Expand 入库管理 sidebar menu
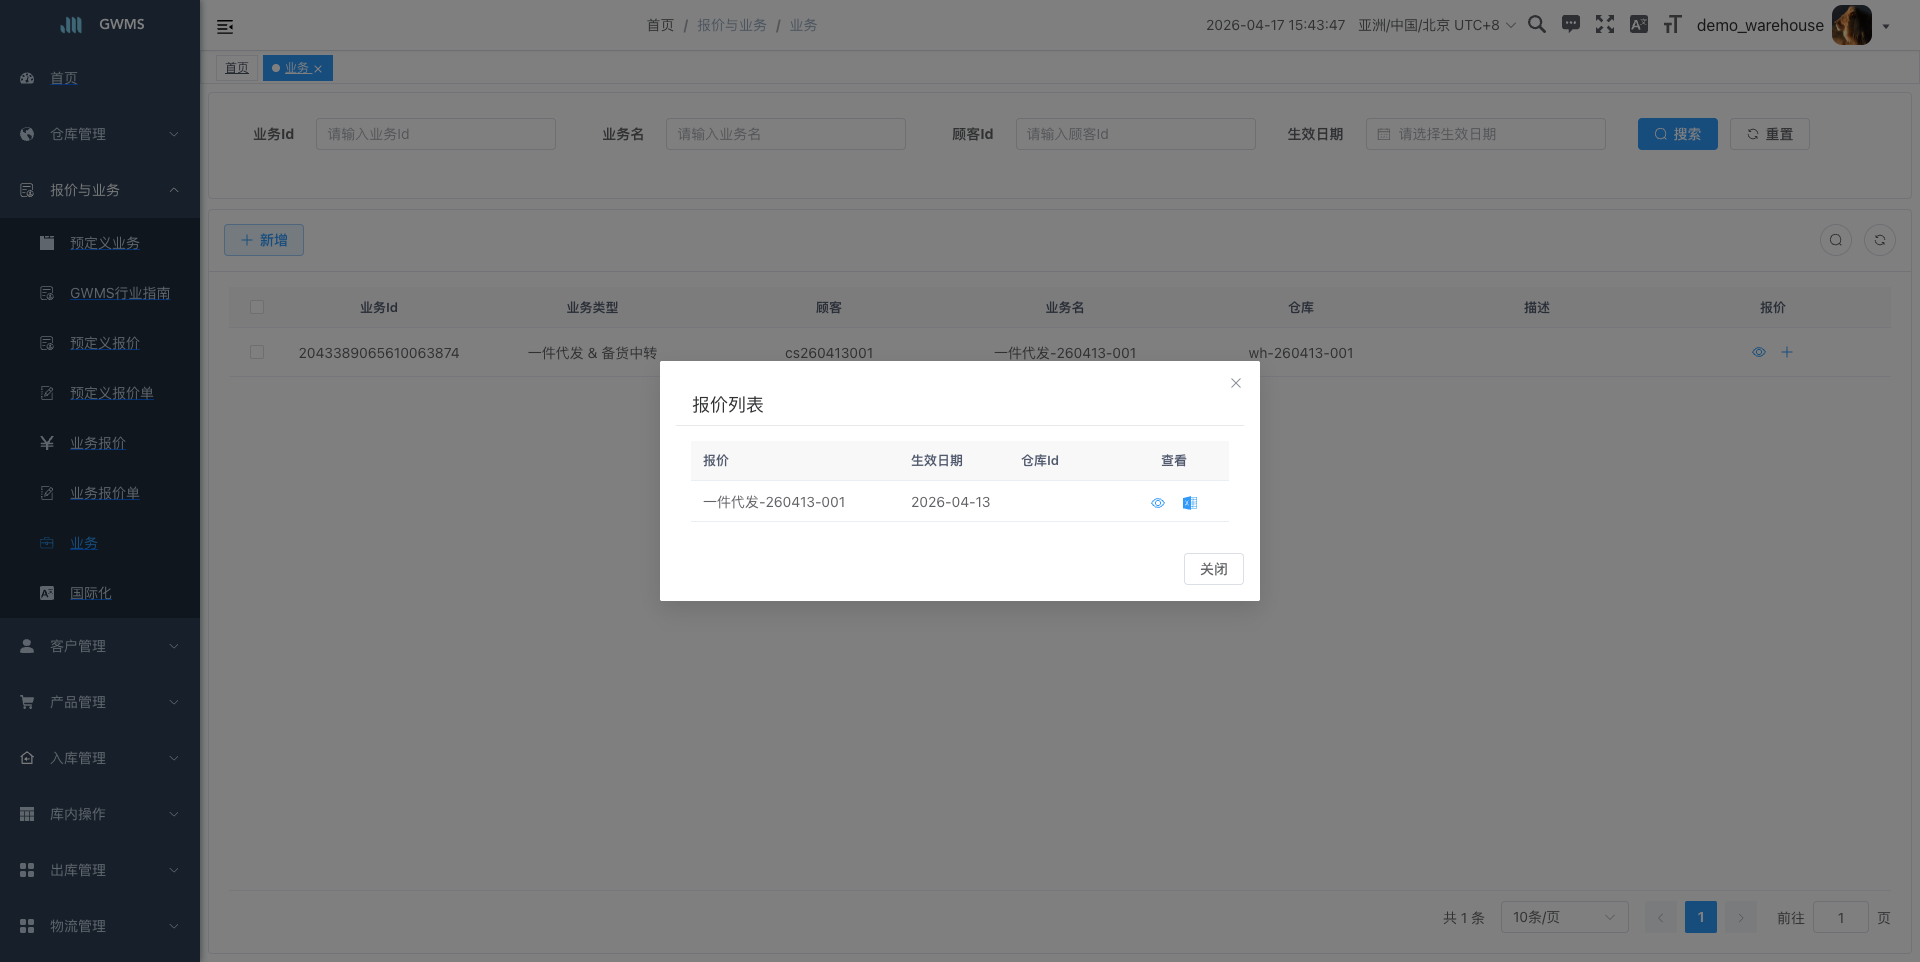Screen dimensions: 1920x962 pyautogui.click(x=100, y=758)
